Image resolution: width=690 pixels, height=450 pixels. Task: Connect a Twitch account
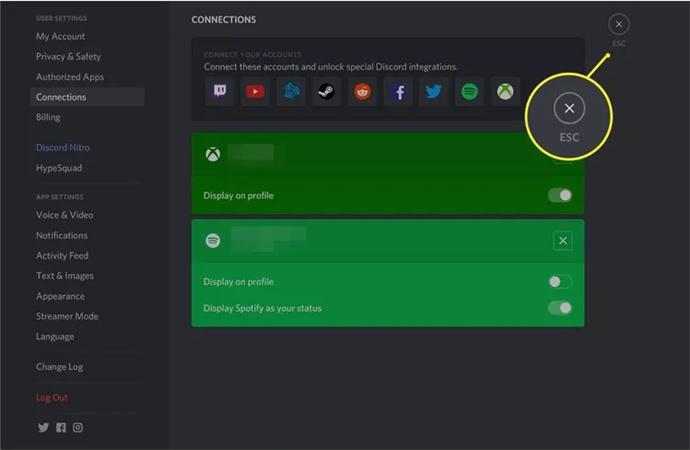[220, 91]
